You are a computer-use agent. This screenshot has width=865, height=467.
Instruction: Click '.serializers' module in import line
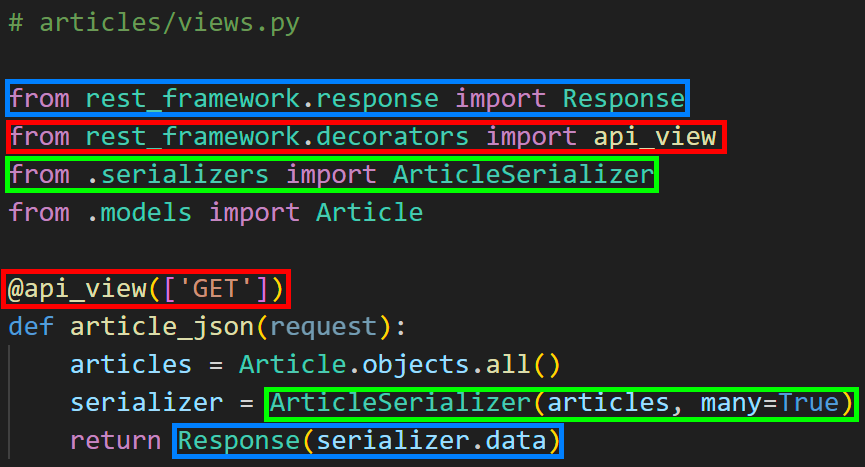coord(178,175)
